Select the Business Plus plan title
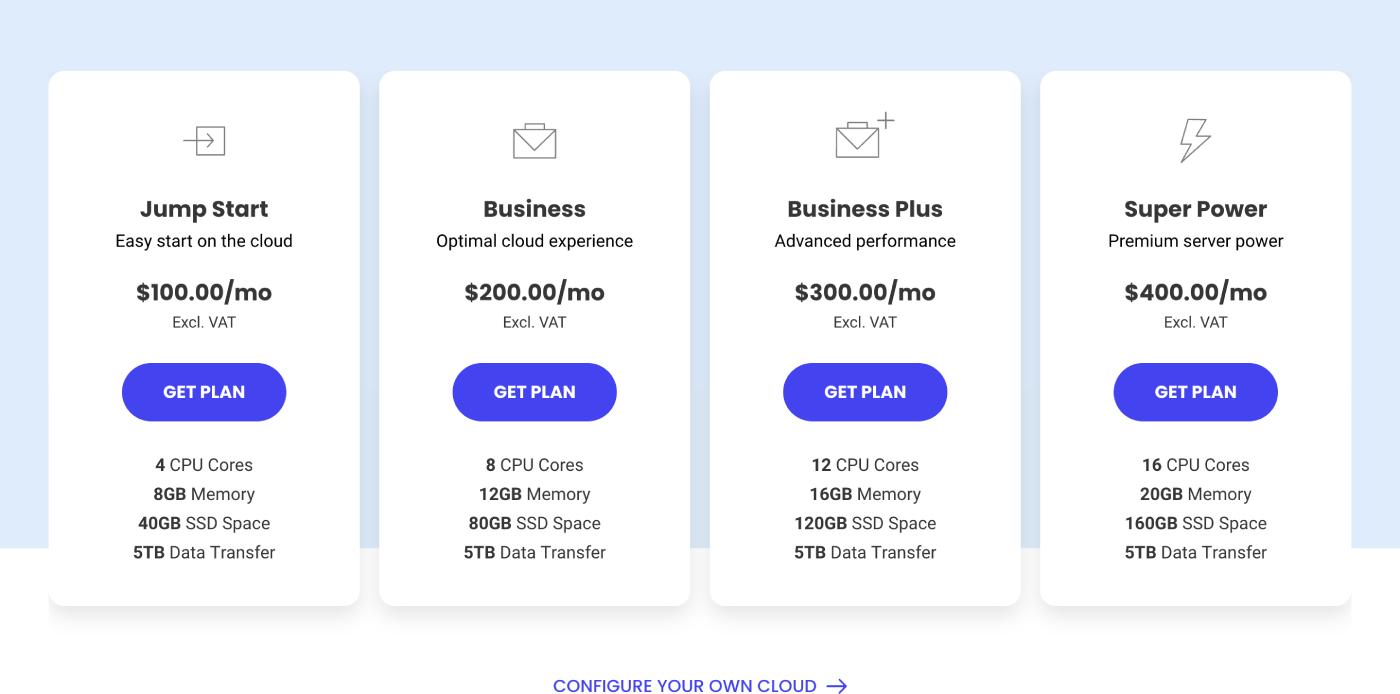This screenshot has height=694, width=1400. (865, 209)
